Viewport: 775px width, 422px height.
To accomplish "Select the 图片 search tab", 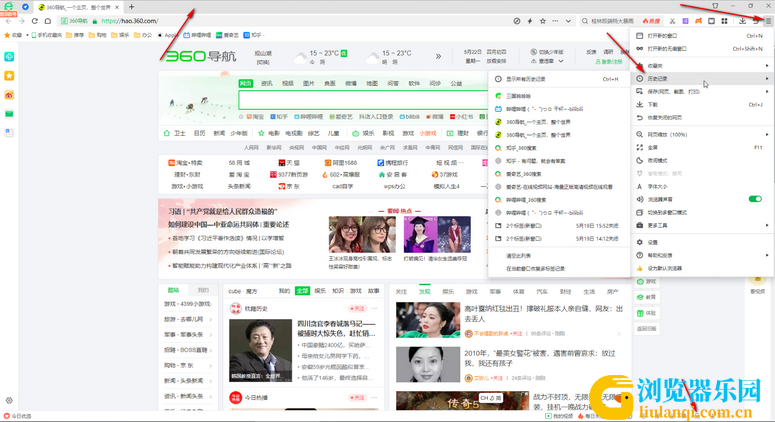I will pyautogui.click(x=309, y=84).
